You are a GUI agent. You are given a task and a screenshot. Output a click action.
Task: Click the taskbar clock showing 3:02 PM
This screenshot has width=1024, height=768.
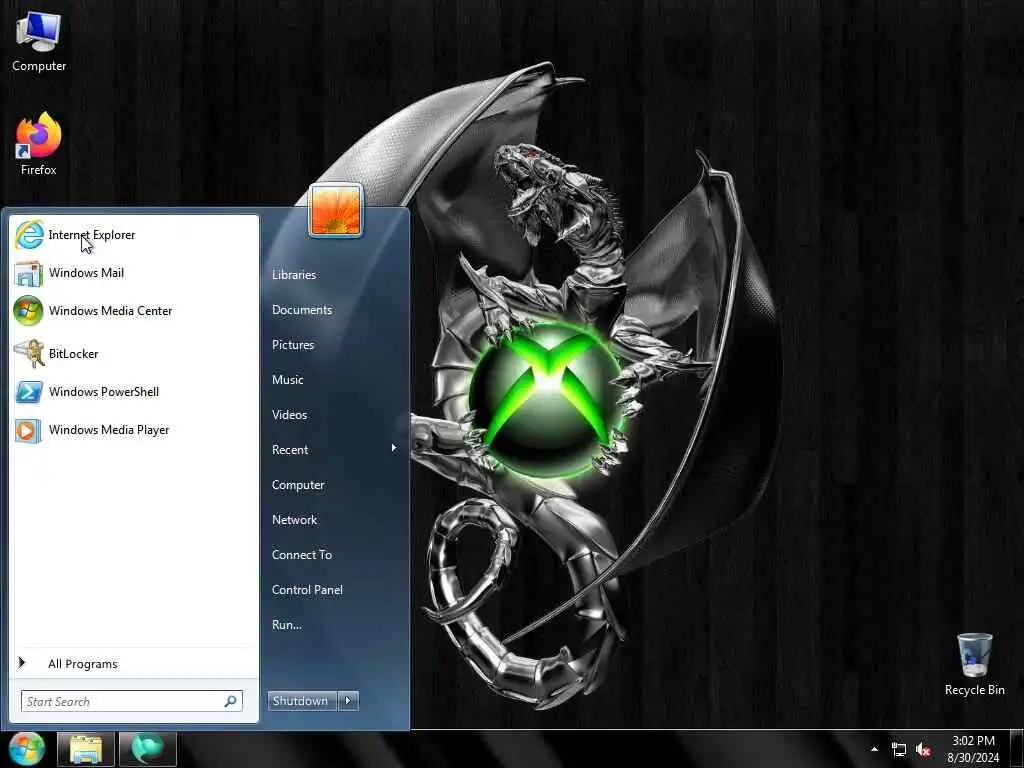[973, 749]
